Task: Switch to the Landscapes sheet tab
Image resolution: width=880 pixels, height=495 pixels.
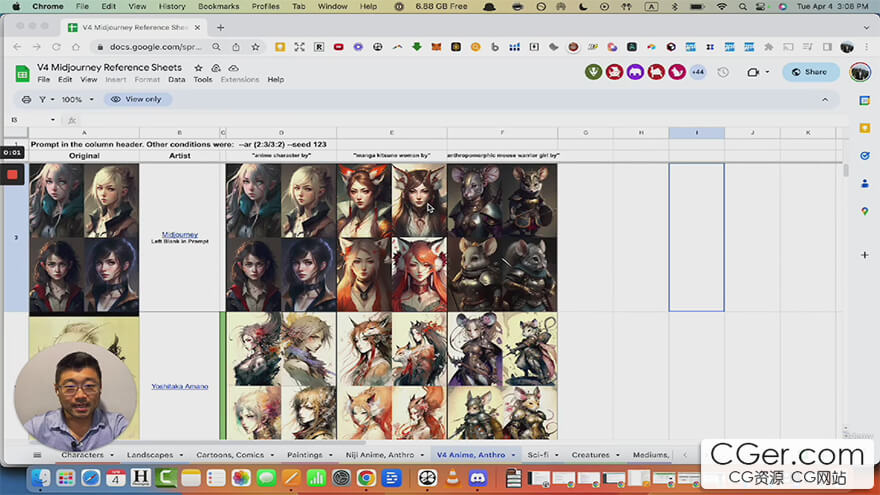Action: [x=150, y=455]
